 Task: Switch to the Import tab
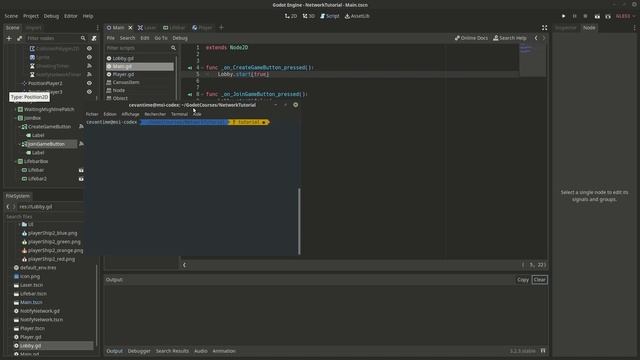(x=33, y=28)
